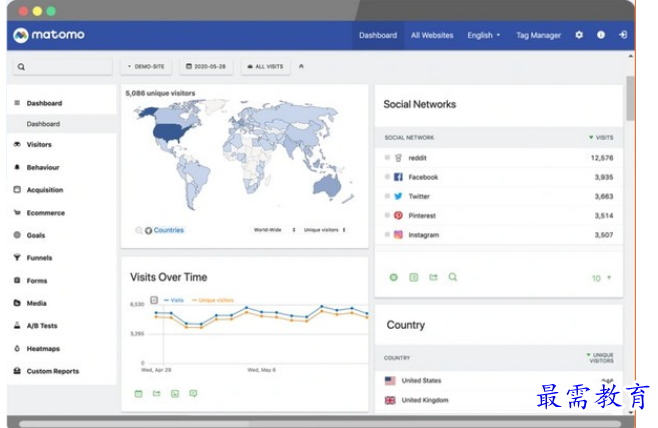Click the map zoom-out magnifier icon

pos(138,230)
